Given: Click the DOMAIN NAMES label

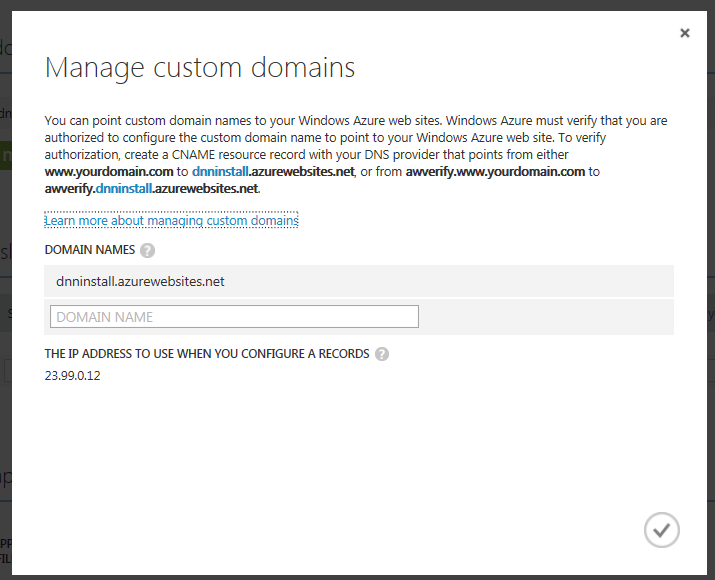Looking at the screenshot, I should click(x=90, y=250).
